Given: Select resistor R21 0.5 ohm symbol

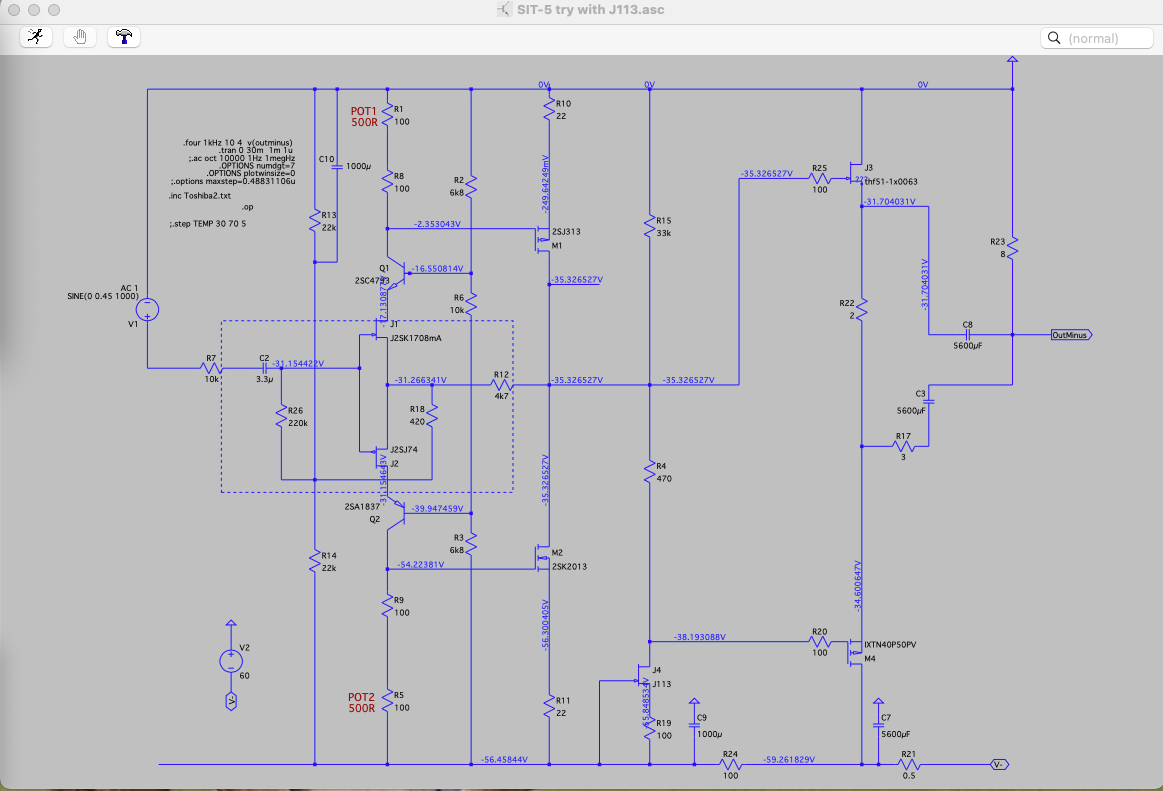Looking at the screenshot, I should point(909,765).
